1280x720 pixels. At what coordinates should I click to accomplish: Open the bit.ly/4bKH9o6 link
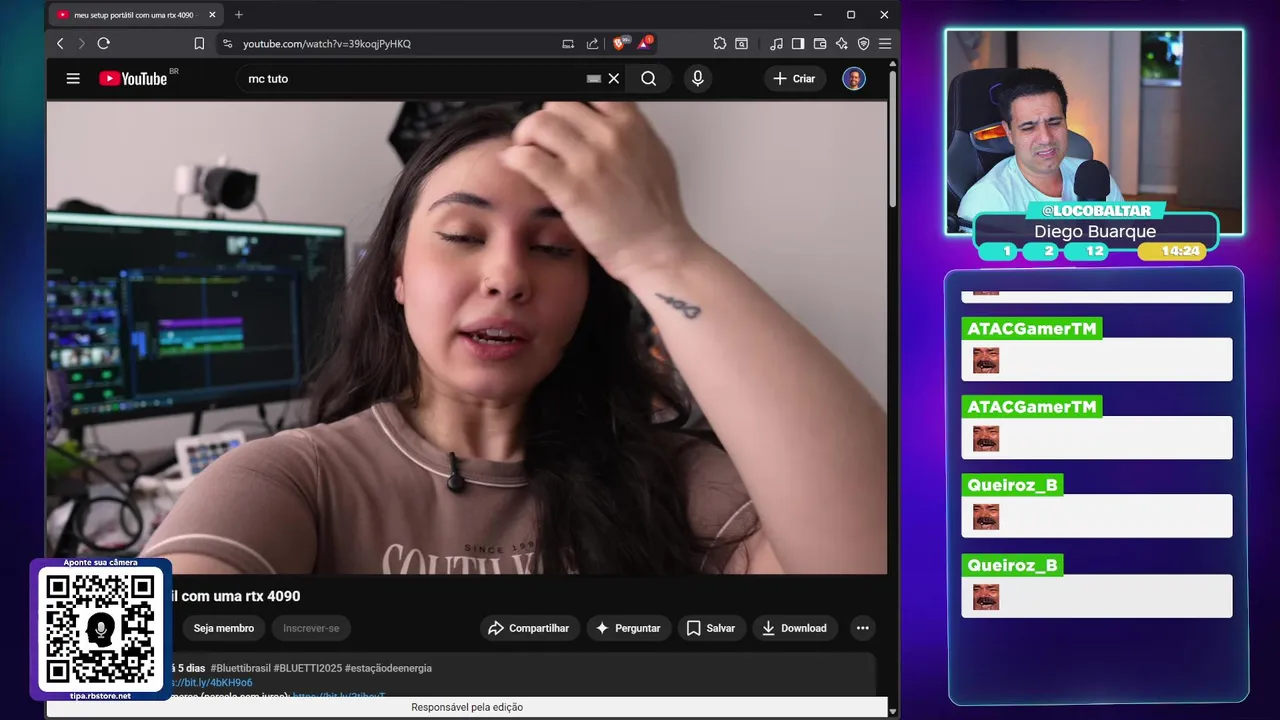(212, 682)
